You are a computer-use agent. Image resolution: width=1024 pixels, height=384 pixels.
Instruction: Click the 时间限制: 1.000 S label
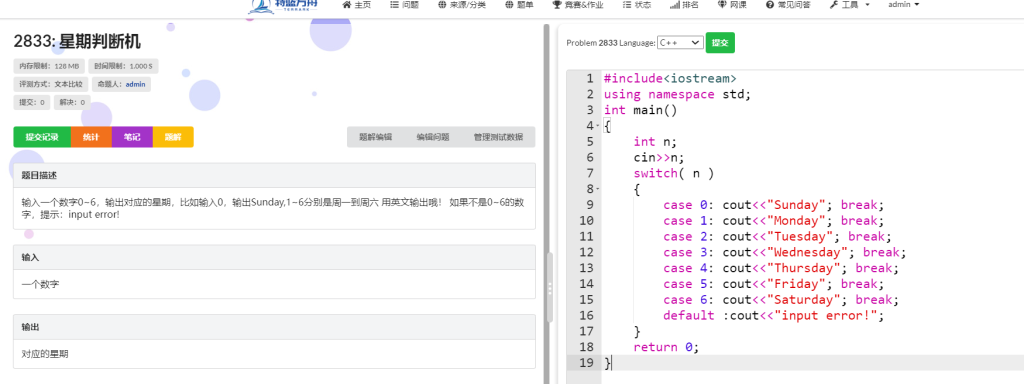(123, 66)
